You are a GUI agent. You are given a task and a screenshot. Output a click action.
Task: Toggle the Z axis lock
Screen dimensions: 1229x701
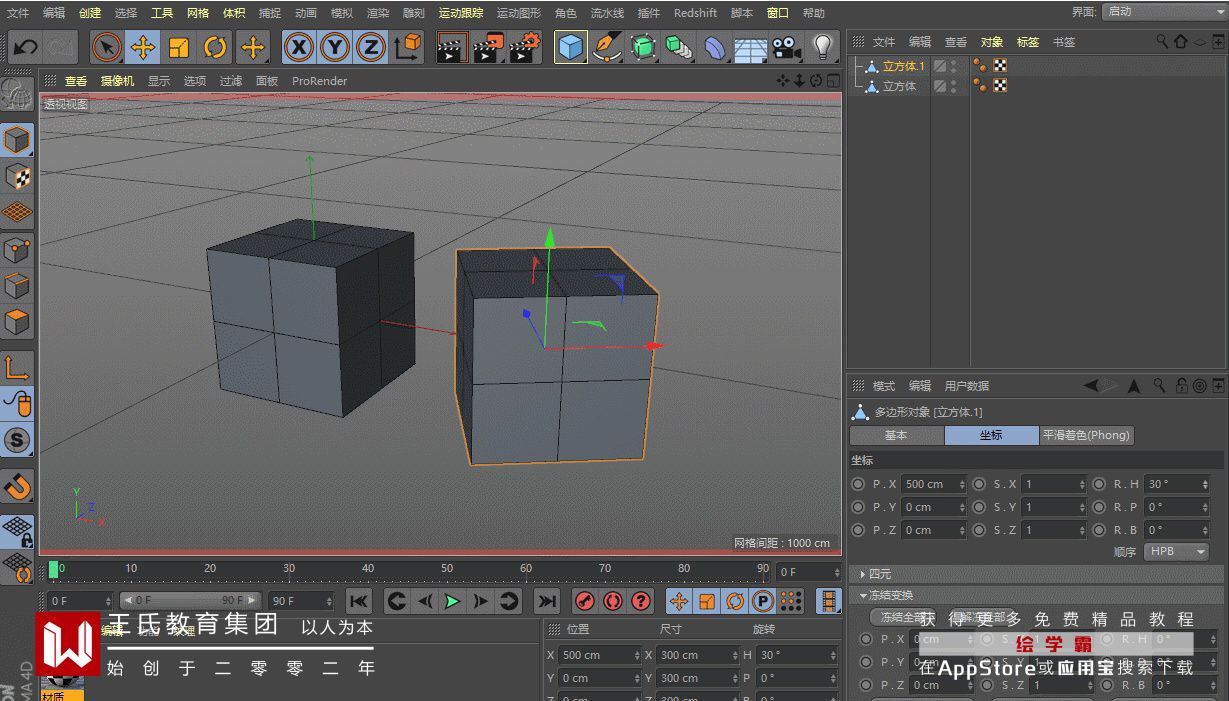(x=371, y=47)
